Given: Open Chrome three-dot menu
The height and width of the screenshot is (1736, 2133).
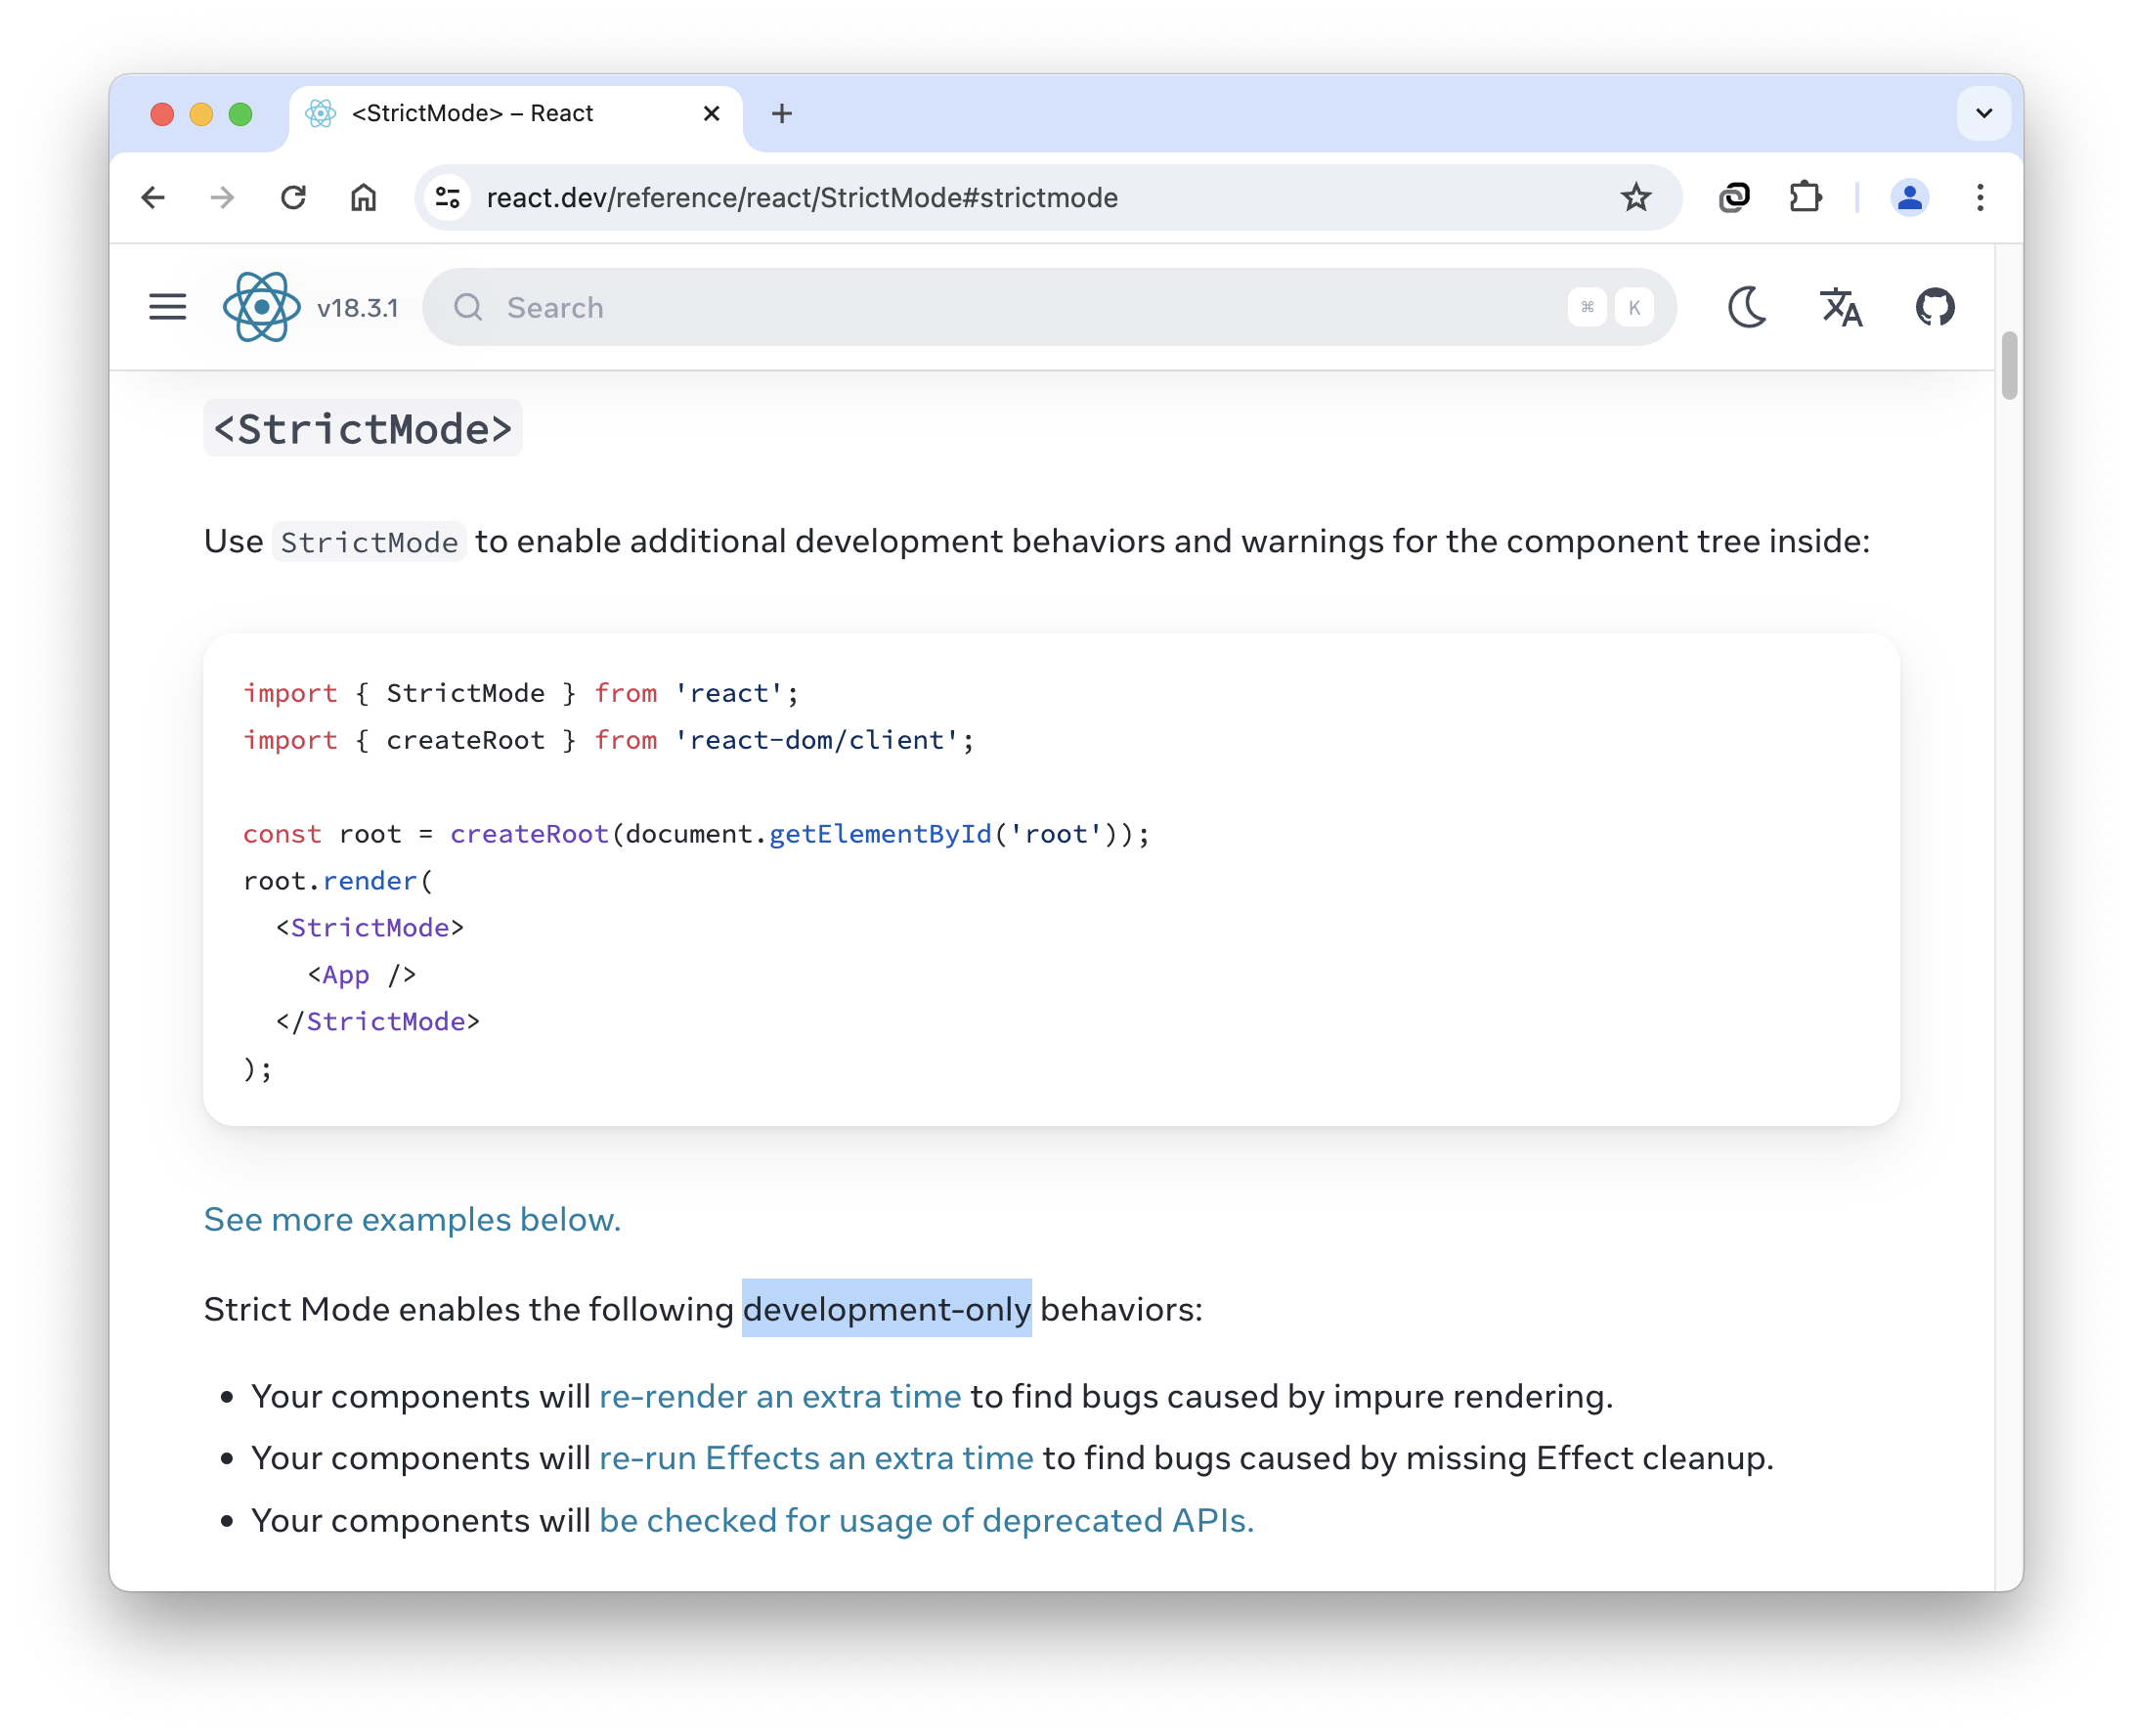Looking at the screenshot, I should click(x=1979, y=198).
